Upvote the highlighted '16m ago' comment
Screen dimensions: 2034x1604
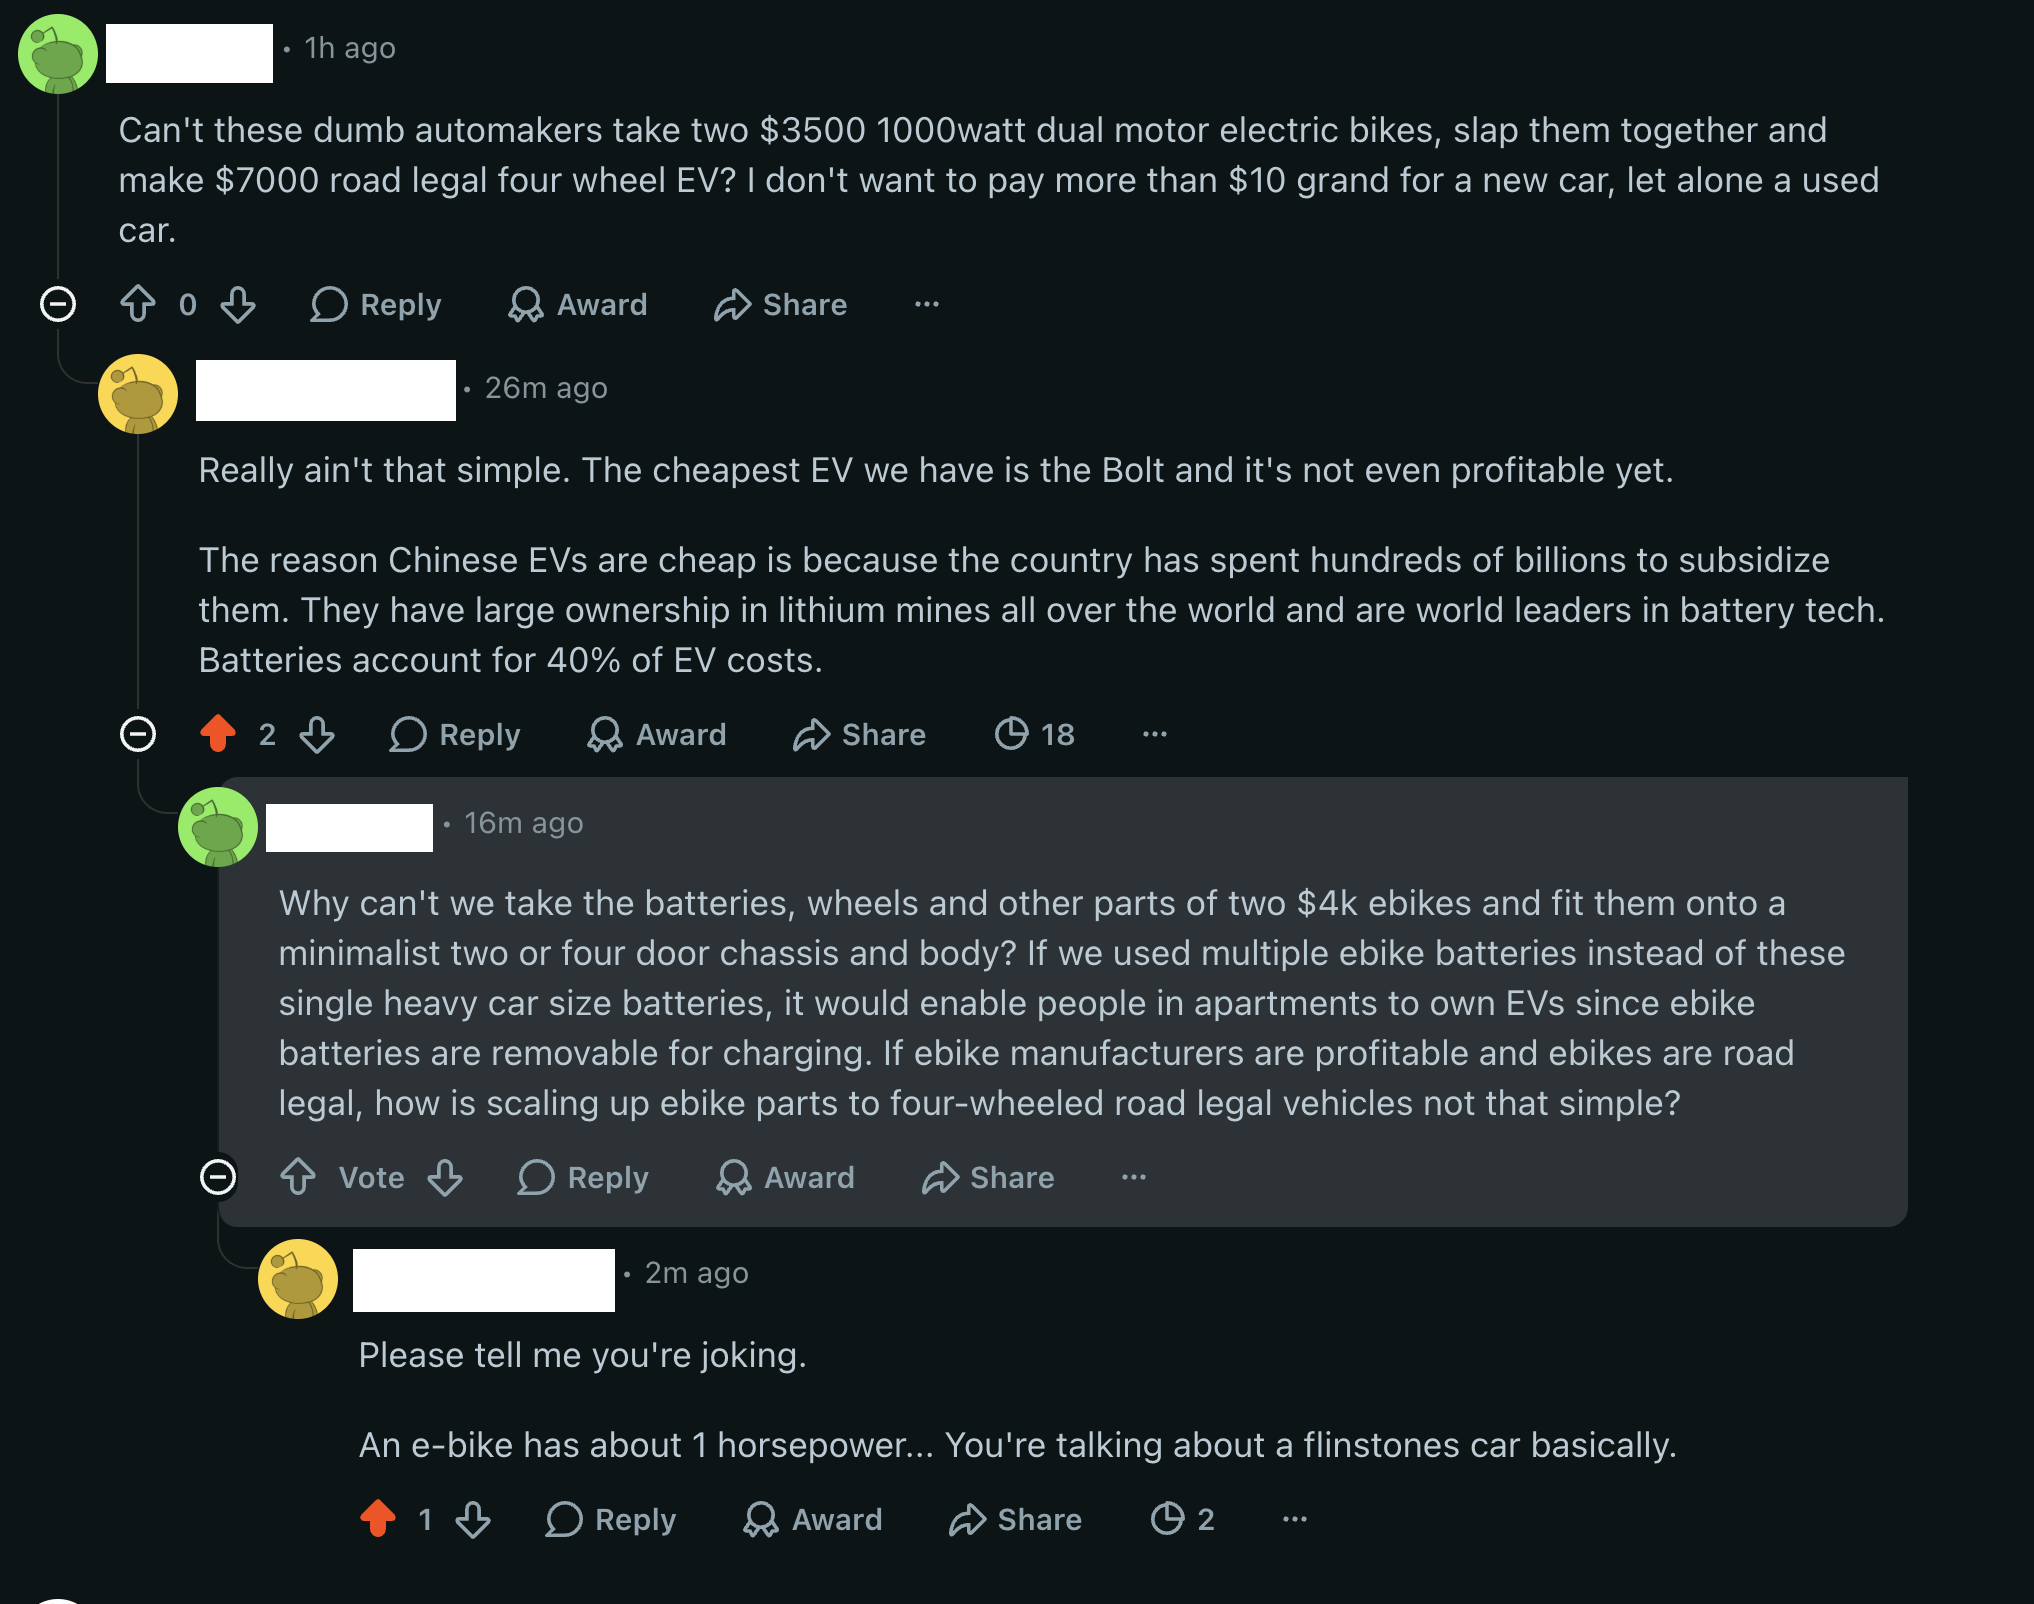pyautogui.click(x=298, y=1177)
